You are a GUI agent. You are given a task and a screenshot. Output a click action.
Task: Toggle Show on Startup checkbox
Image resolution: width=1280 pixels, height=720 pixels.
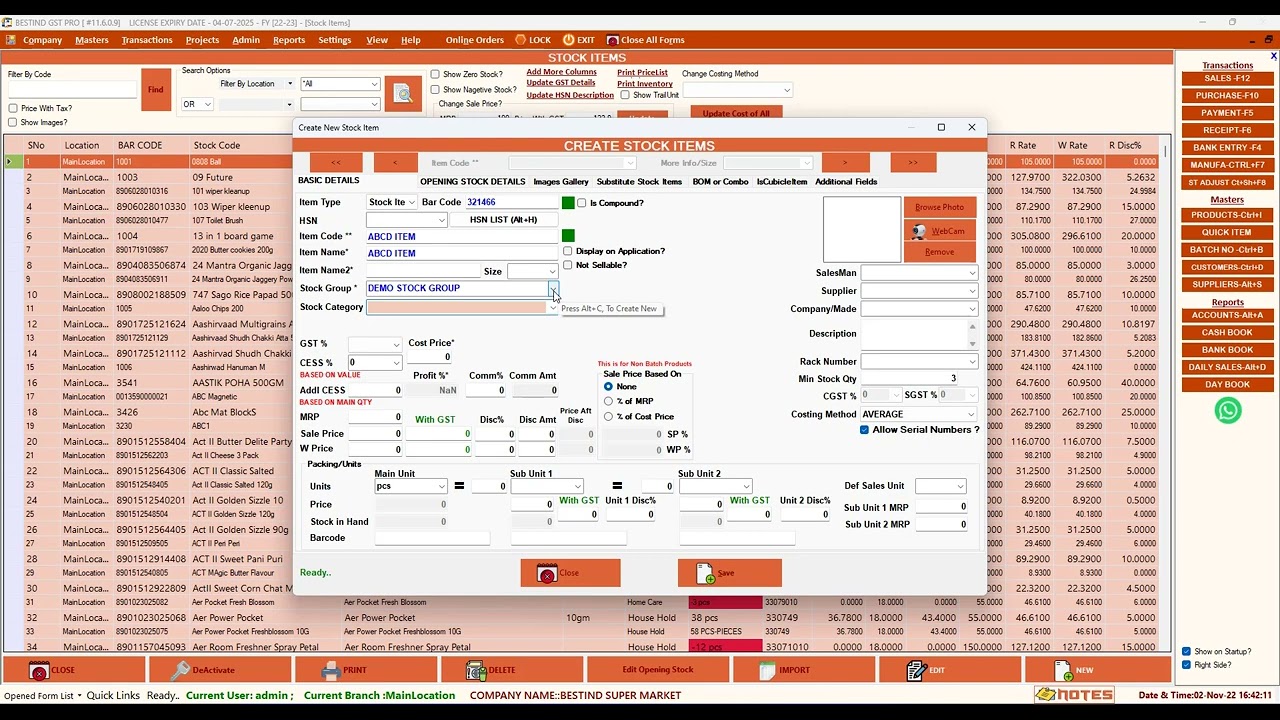[x=1187, y=652]
